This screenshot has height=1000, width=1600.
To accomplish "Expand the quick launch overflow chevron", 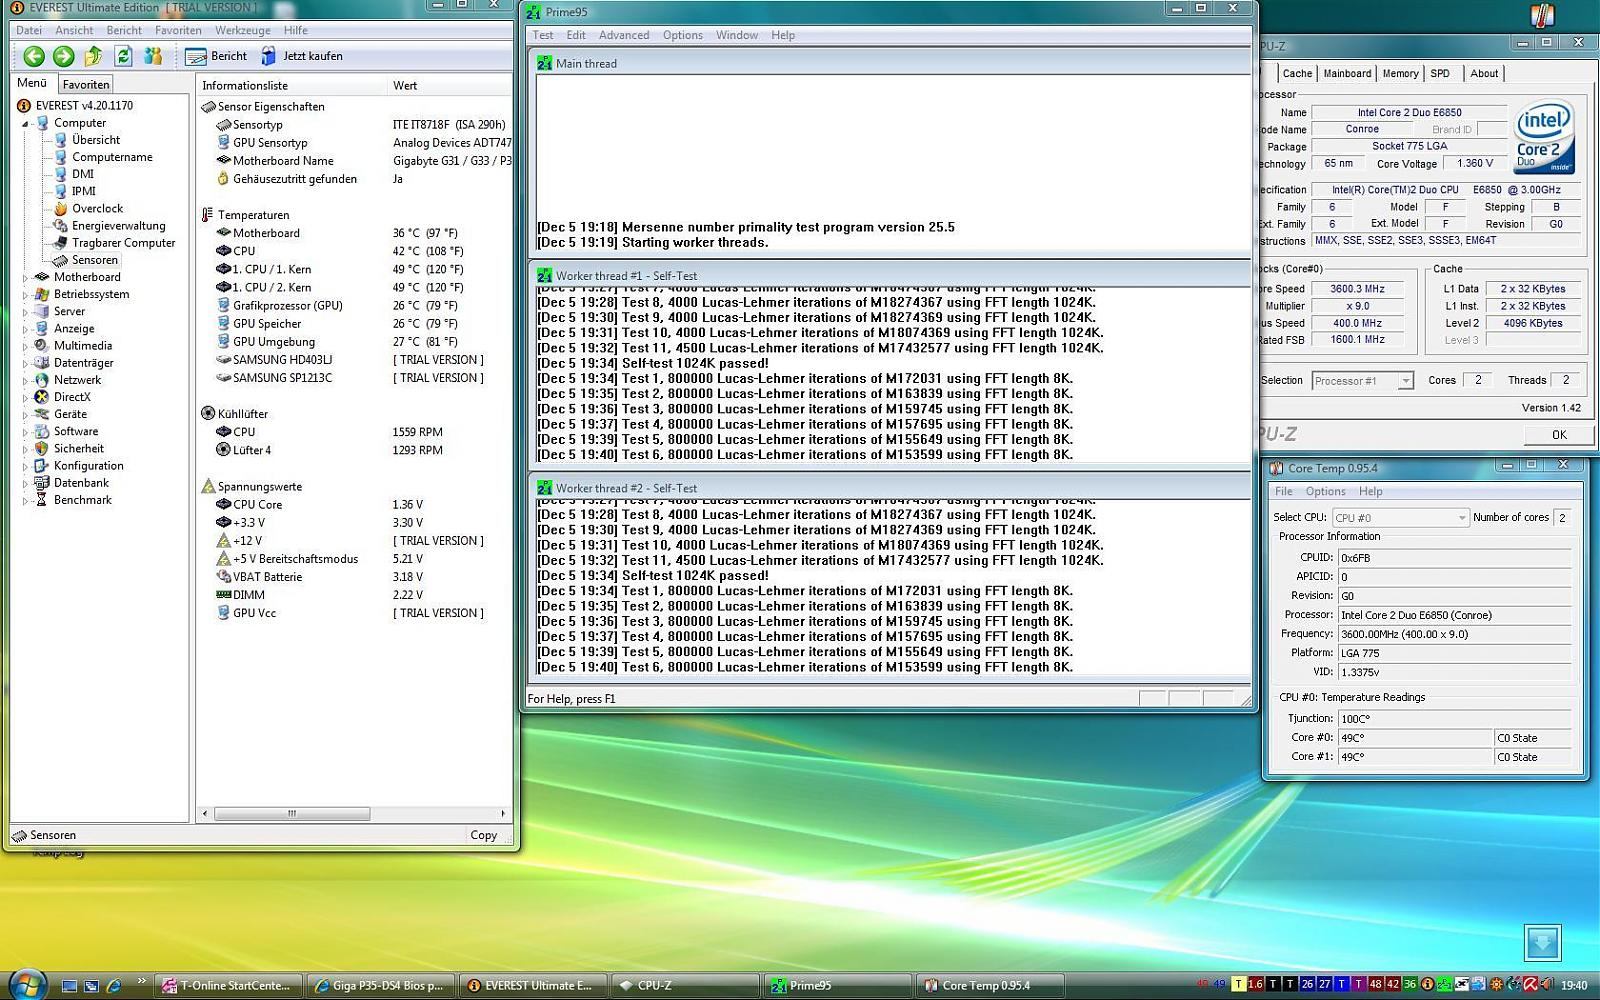I will tap(141, 981).
